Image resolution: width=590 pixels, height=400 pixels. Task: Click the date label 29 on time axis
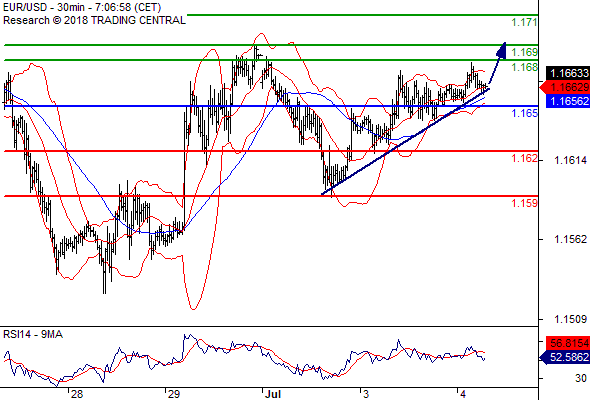click(x=174, y=394)
